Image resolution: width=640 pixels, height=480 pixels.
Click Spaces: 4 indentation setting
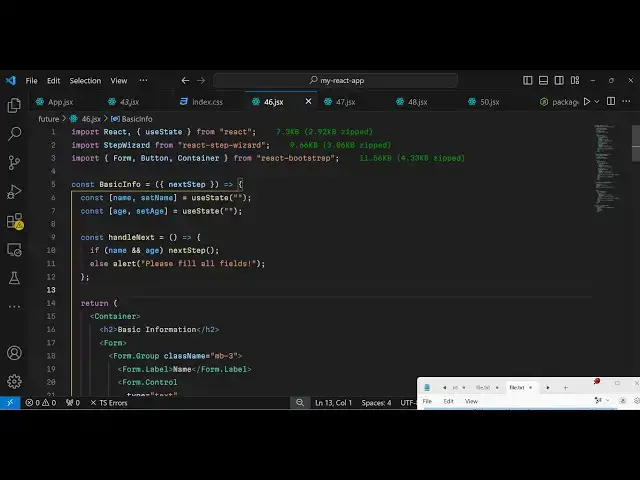click(376, 403)
